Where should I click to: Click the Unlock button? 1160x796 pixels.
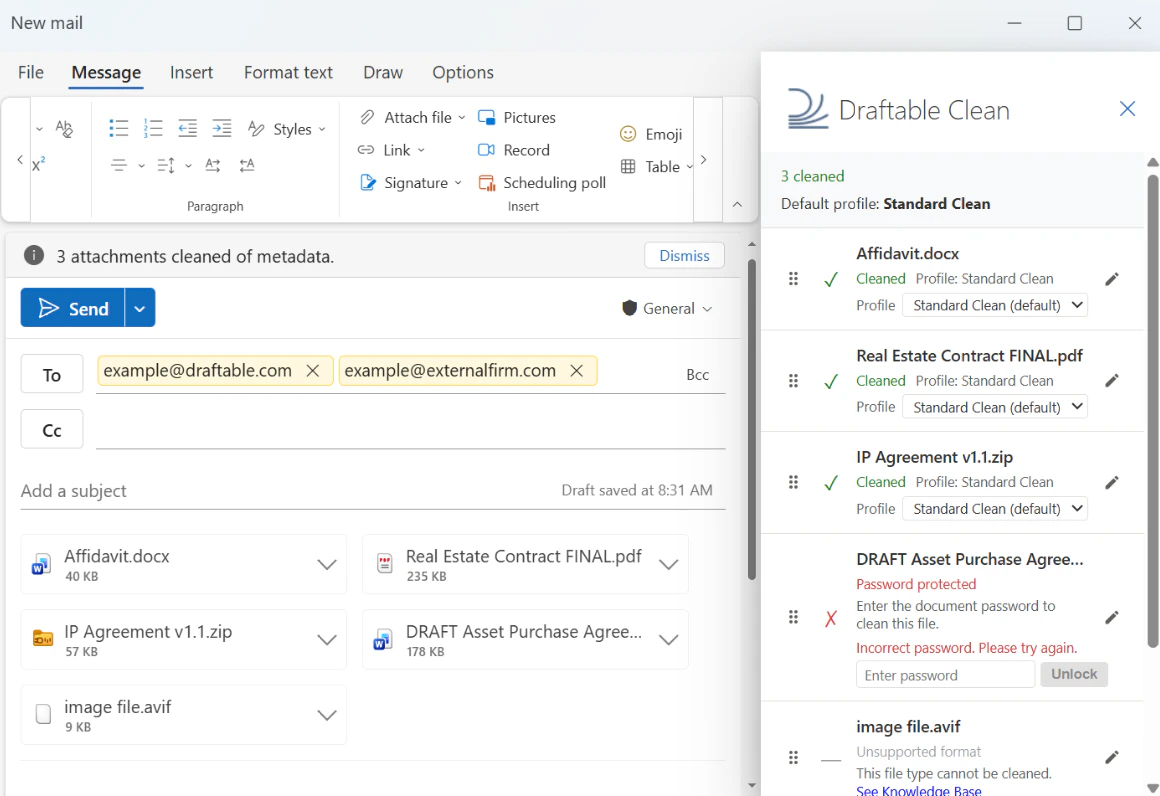coord(1073,674)
